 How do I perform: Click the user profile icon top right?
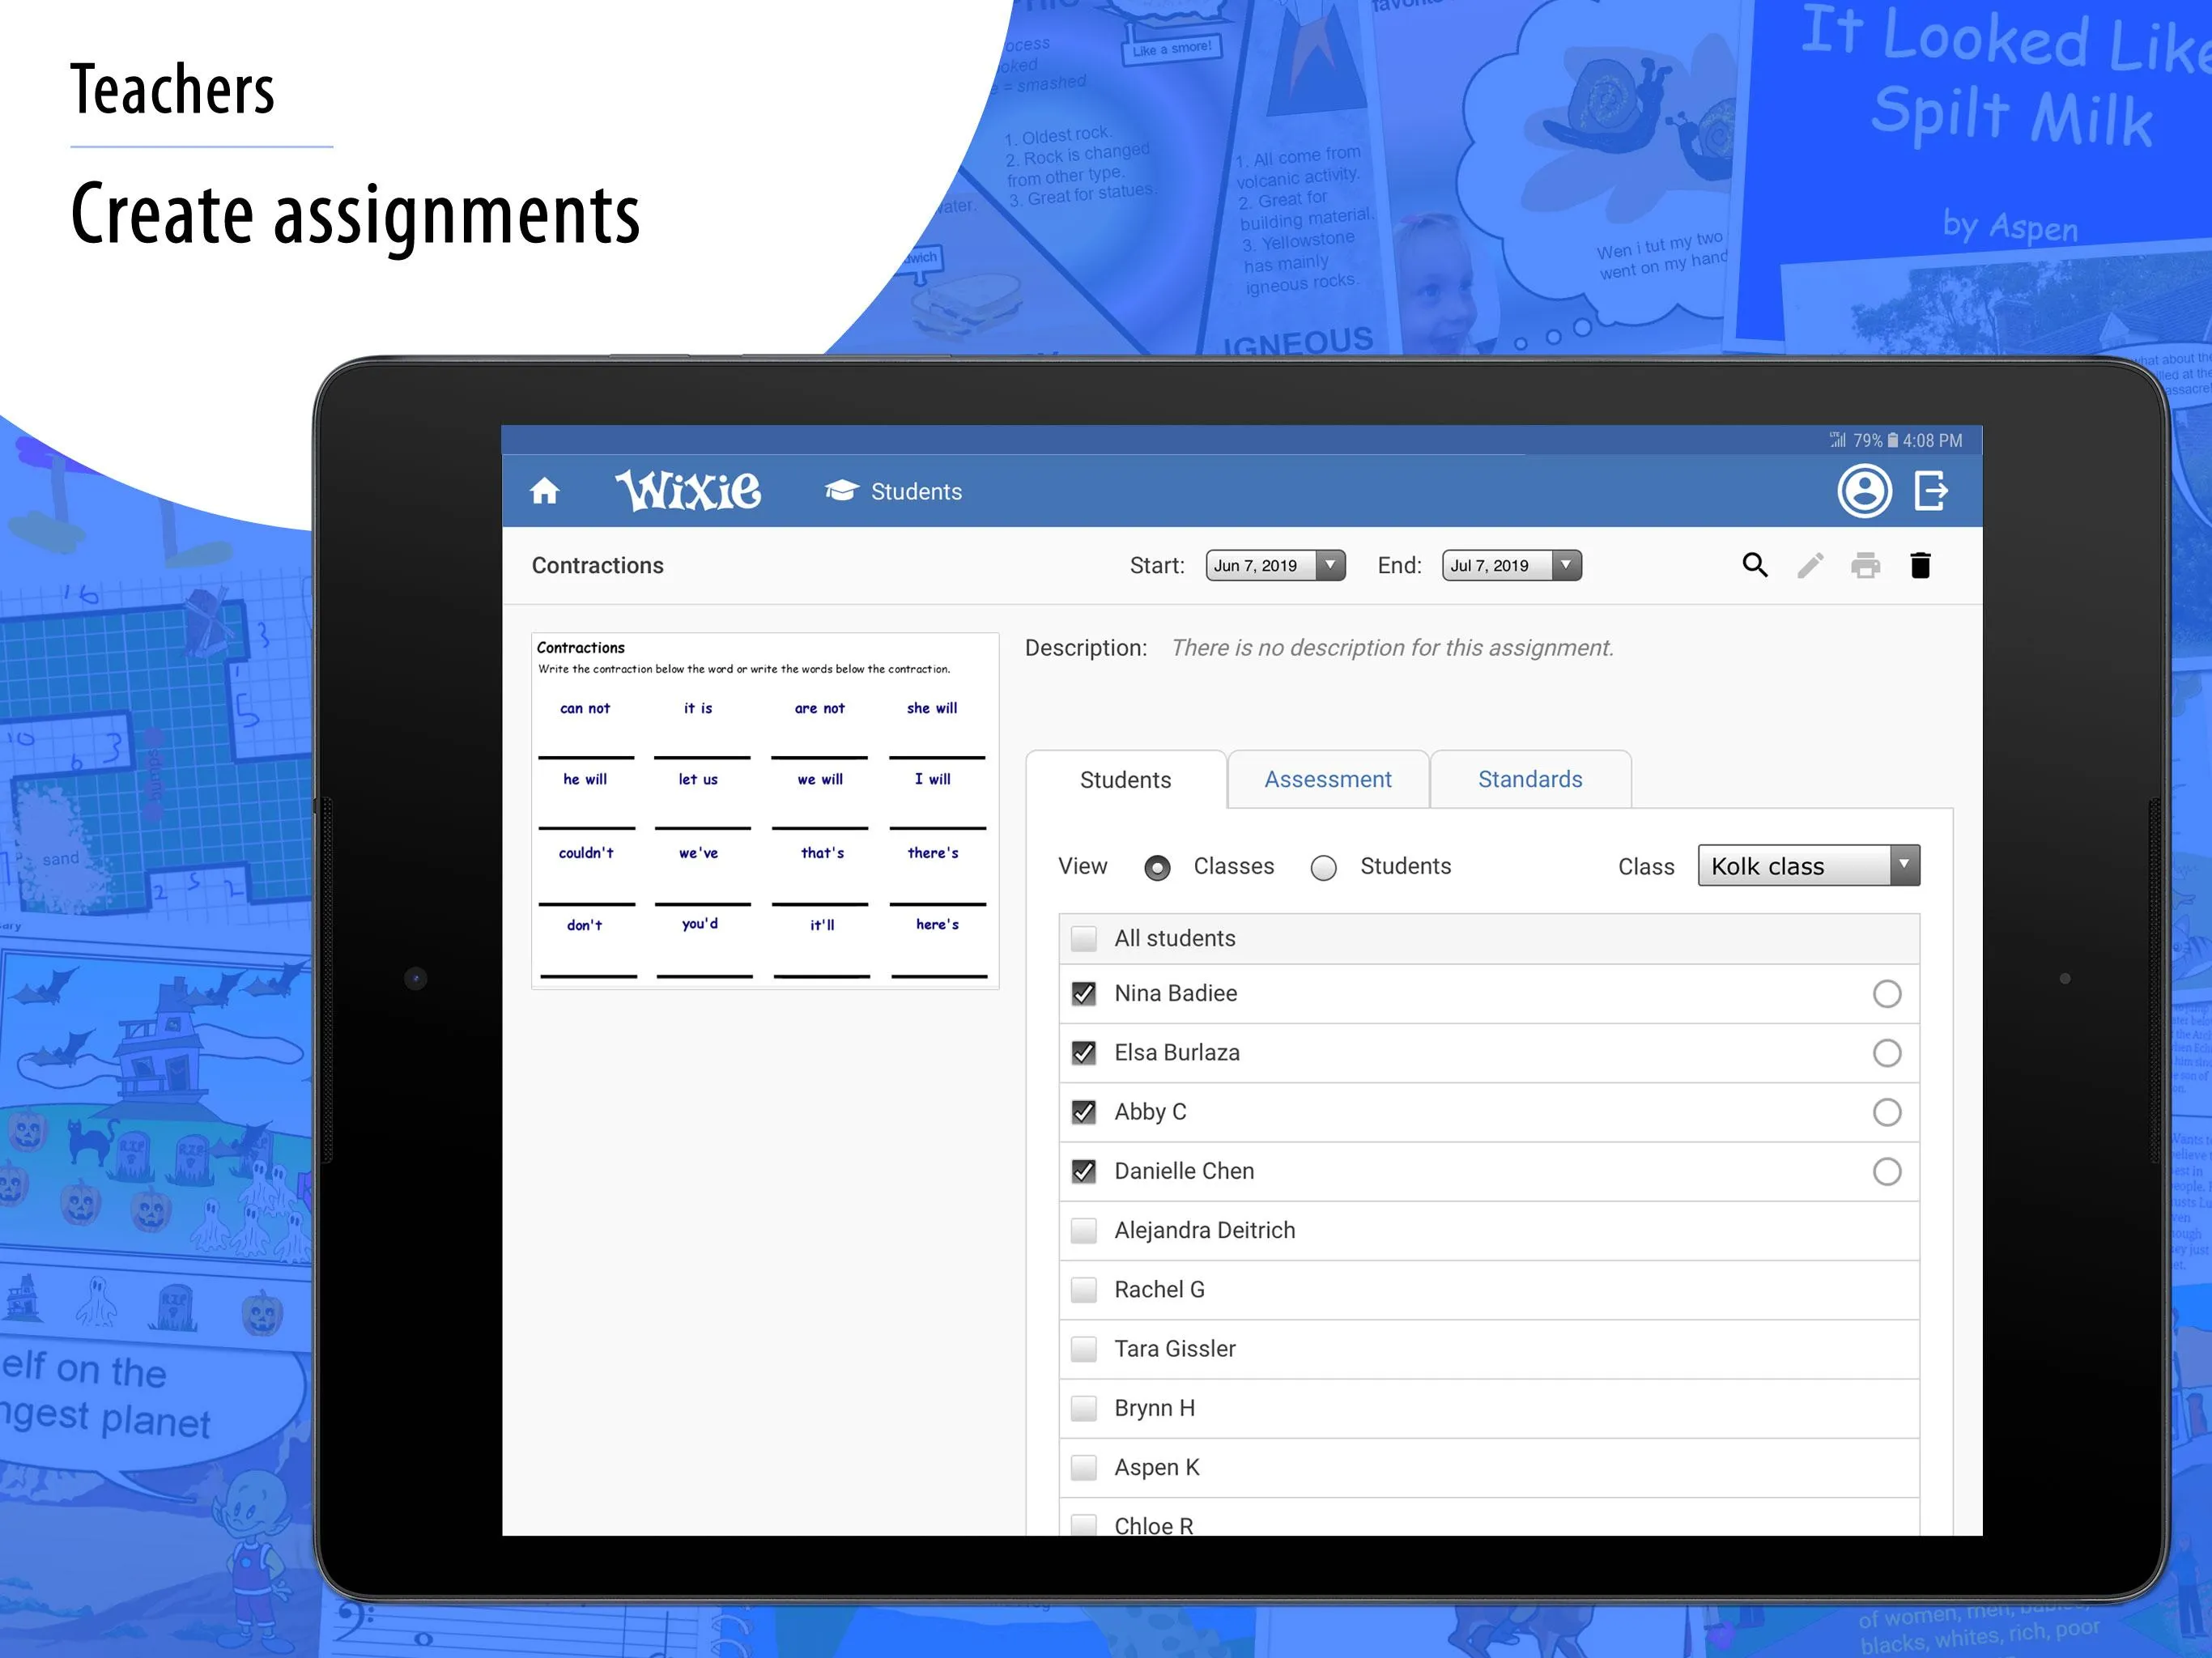point(1864,491)
